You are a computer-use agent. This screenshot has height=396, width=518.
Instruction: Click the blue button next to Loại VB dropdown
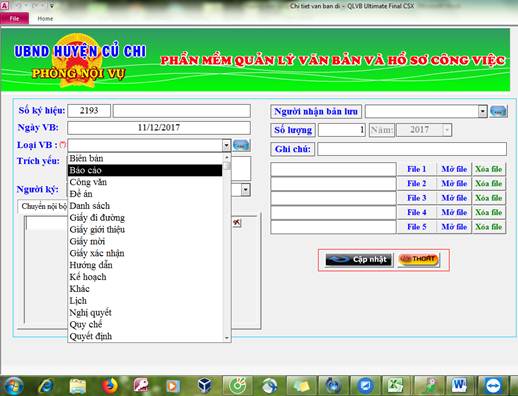241,145
